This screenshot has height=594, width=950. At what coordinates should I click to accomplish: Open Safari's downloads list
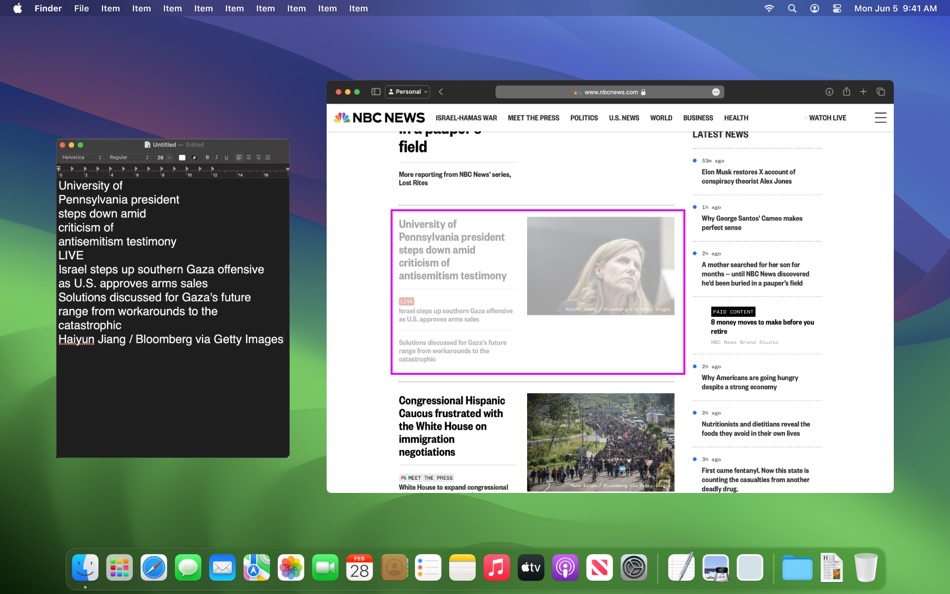(x=829, y=92)
